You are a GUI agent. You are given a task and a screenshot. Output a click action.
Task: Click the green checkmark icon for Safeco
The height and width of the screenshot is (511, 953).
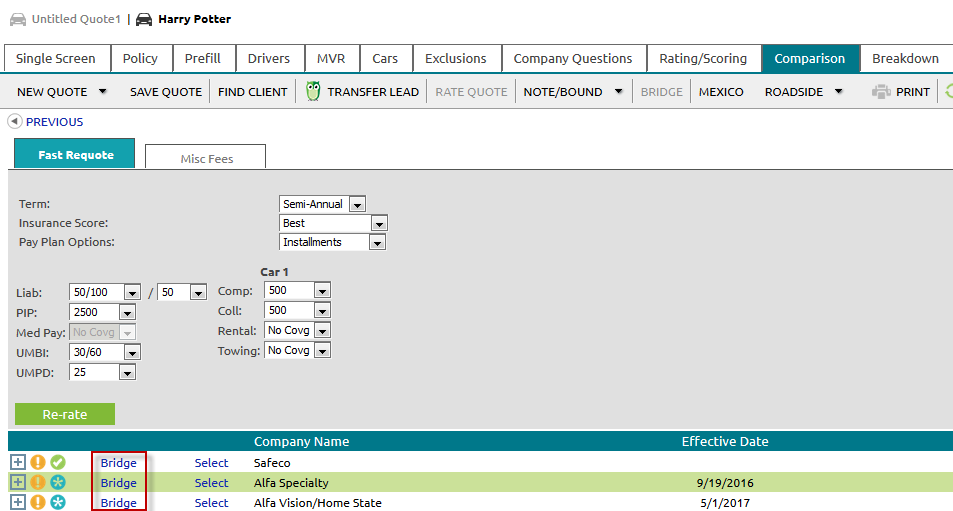(x=58, y=463)
